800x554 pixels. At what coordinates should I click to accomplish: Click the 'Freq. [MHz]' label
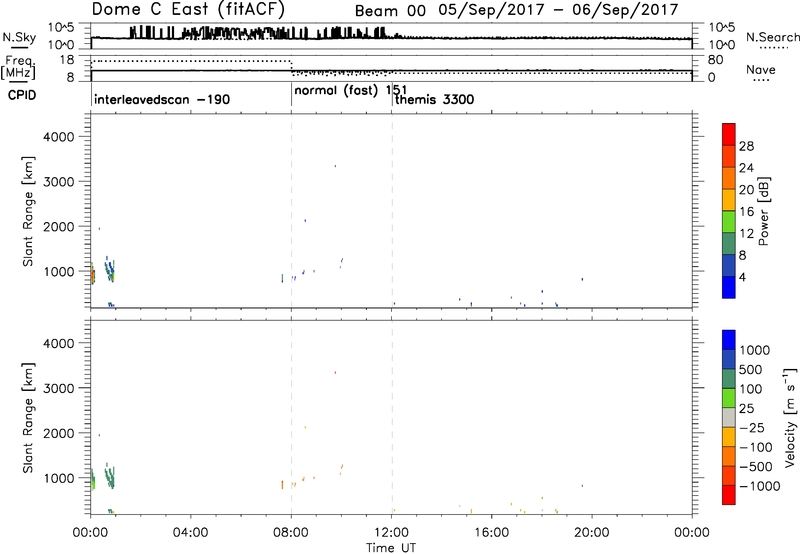point(18,67)
